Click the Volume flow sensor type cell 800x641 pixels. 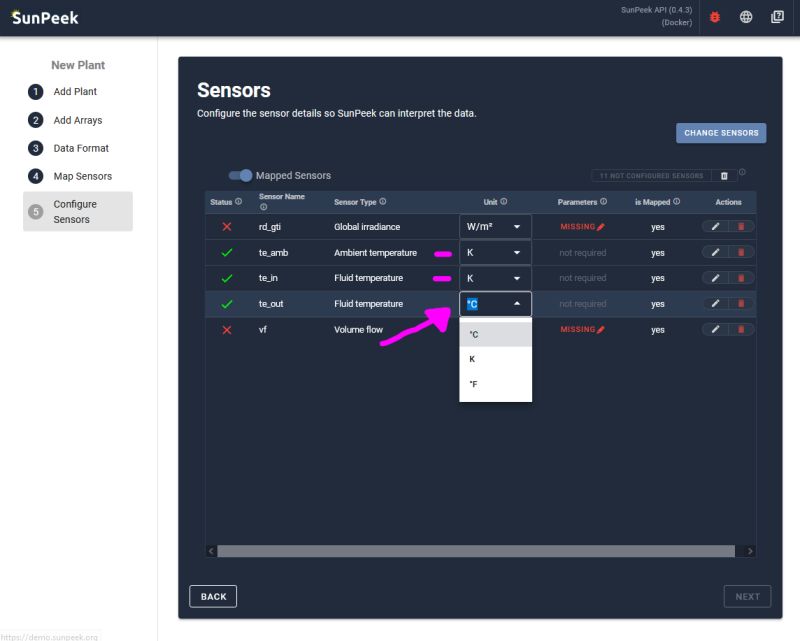[x=358, y=330]
